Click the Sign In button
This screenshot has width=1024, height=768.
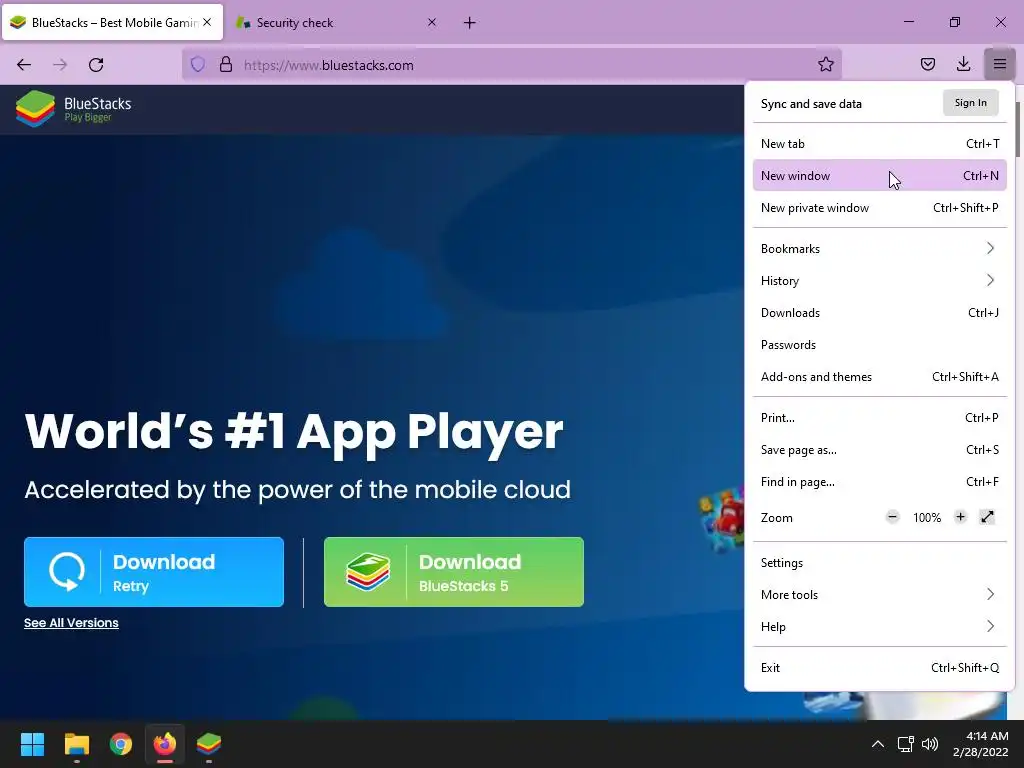click(x=970, y=103)
